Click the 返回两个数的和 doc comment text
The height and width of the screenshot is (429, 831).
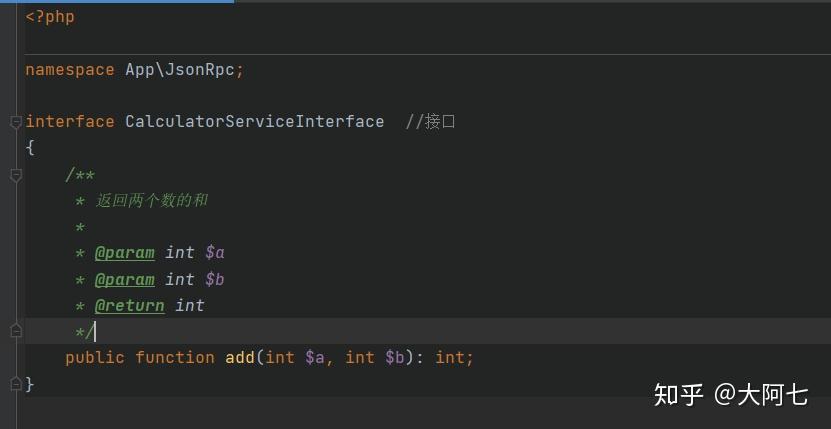(x=152, y=200)
